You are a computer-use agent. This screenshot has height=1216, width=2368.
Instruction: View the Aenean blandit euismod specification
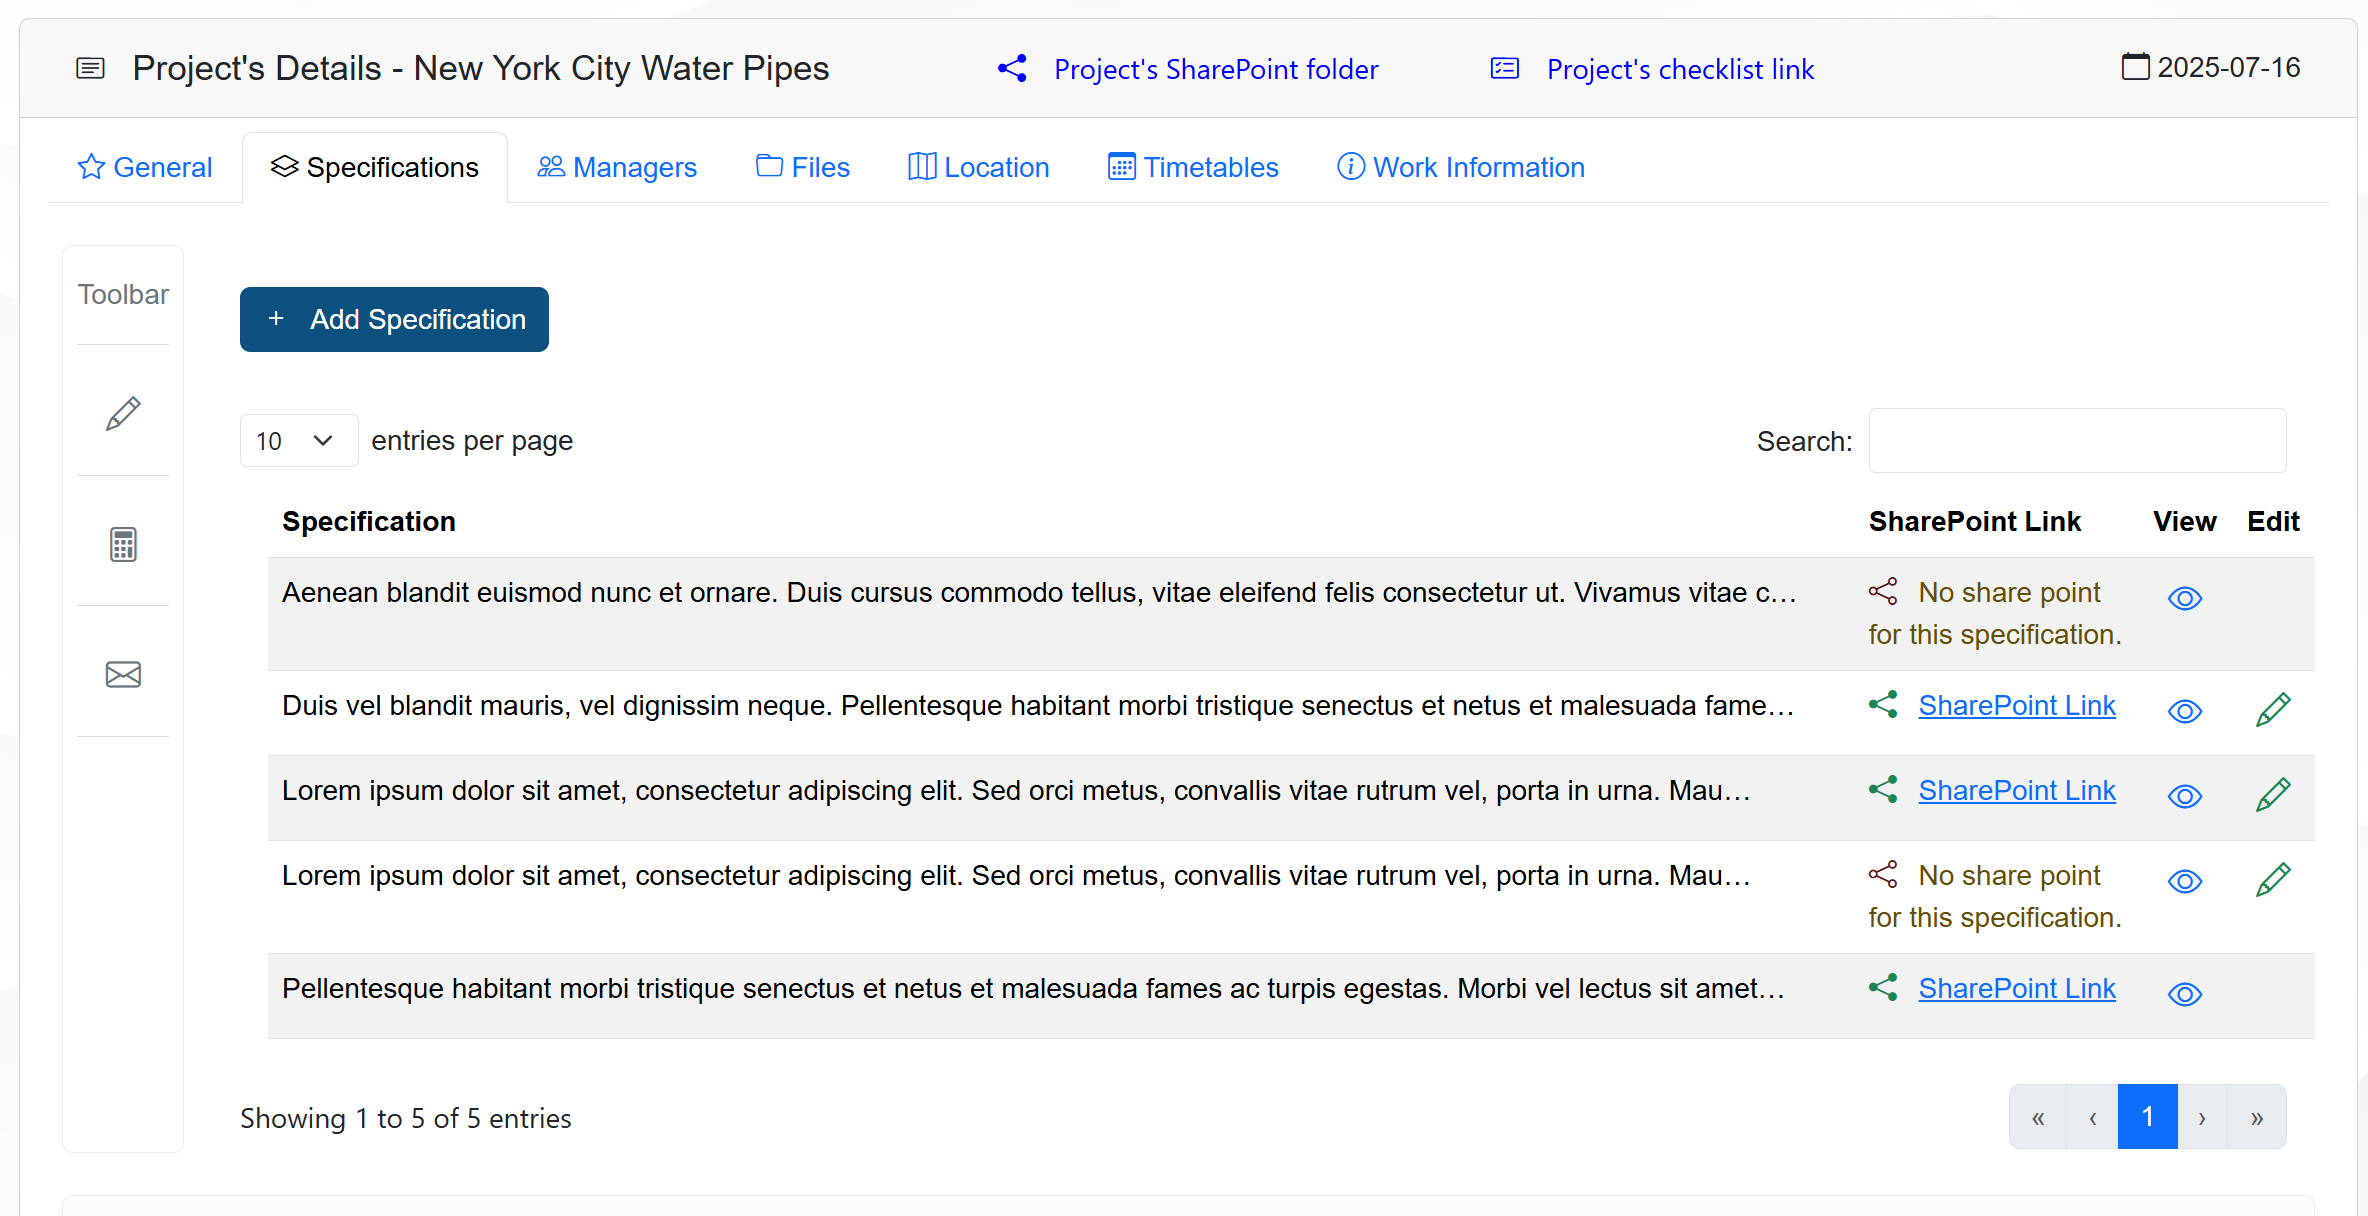[x=2185, y=598]
